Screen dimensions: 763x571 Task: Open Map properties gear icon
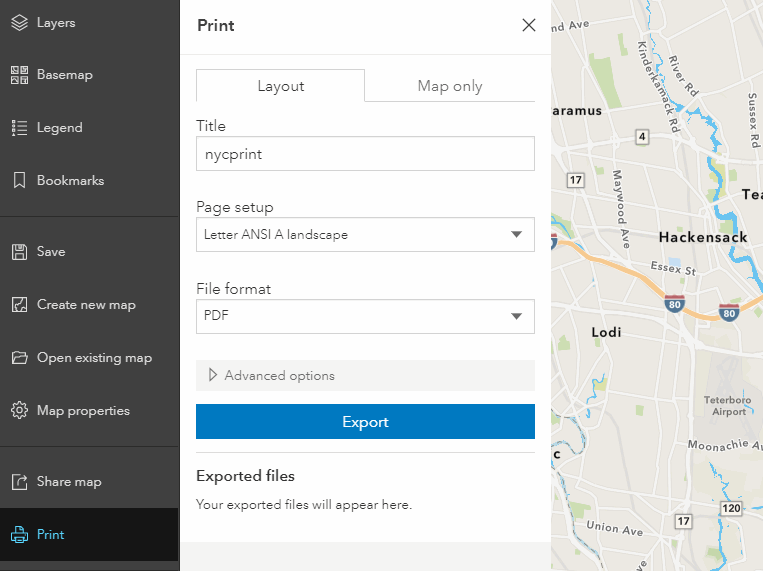coord(19,411)
